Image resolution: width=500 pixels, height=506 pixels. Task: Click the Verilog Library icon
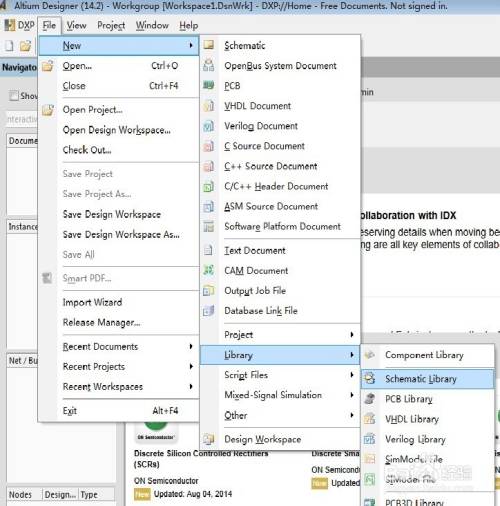[370, 439]
